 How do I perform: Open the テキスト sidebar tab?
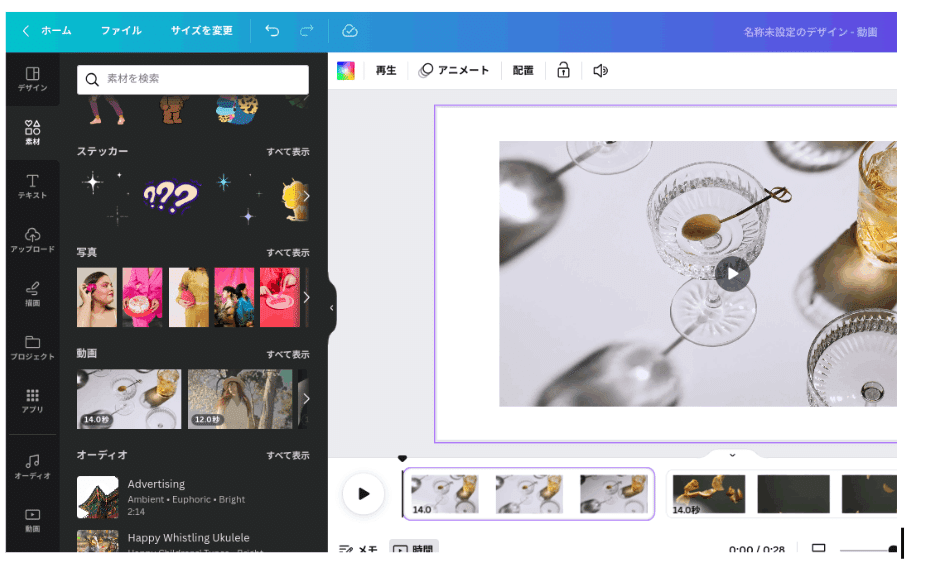point(33,187)
